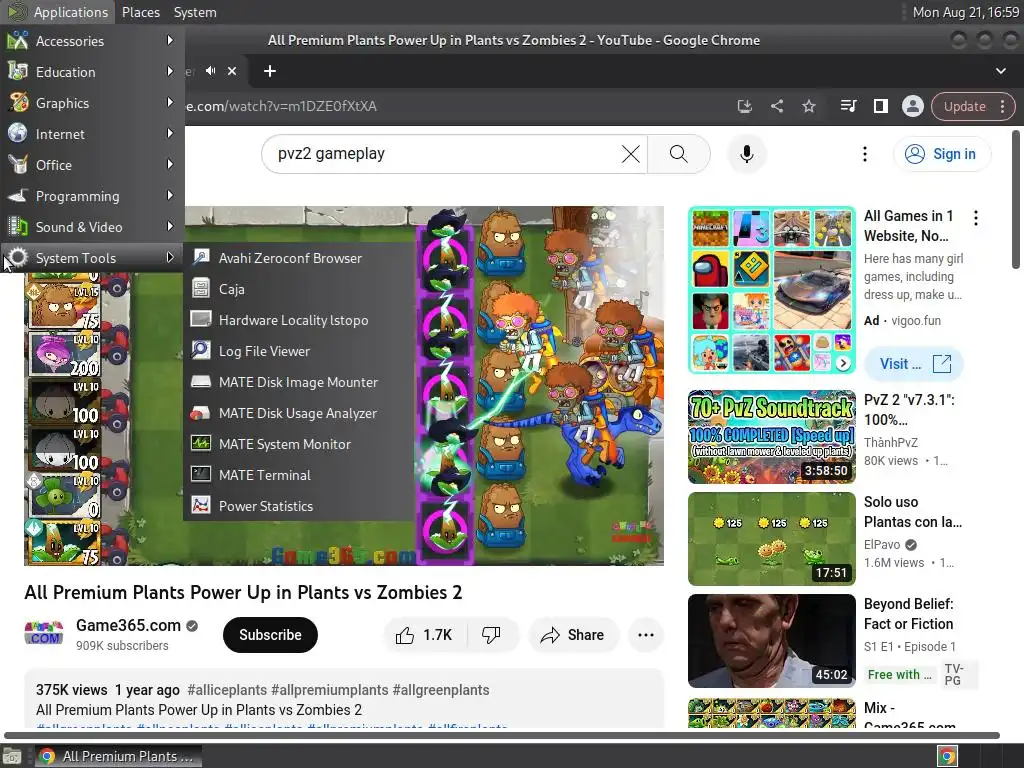Click the clock showing Mon Aug 21
Screen dimensions: 1024x768
[x=965, y=12]
